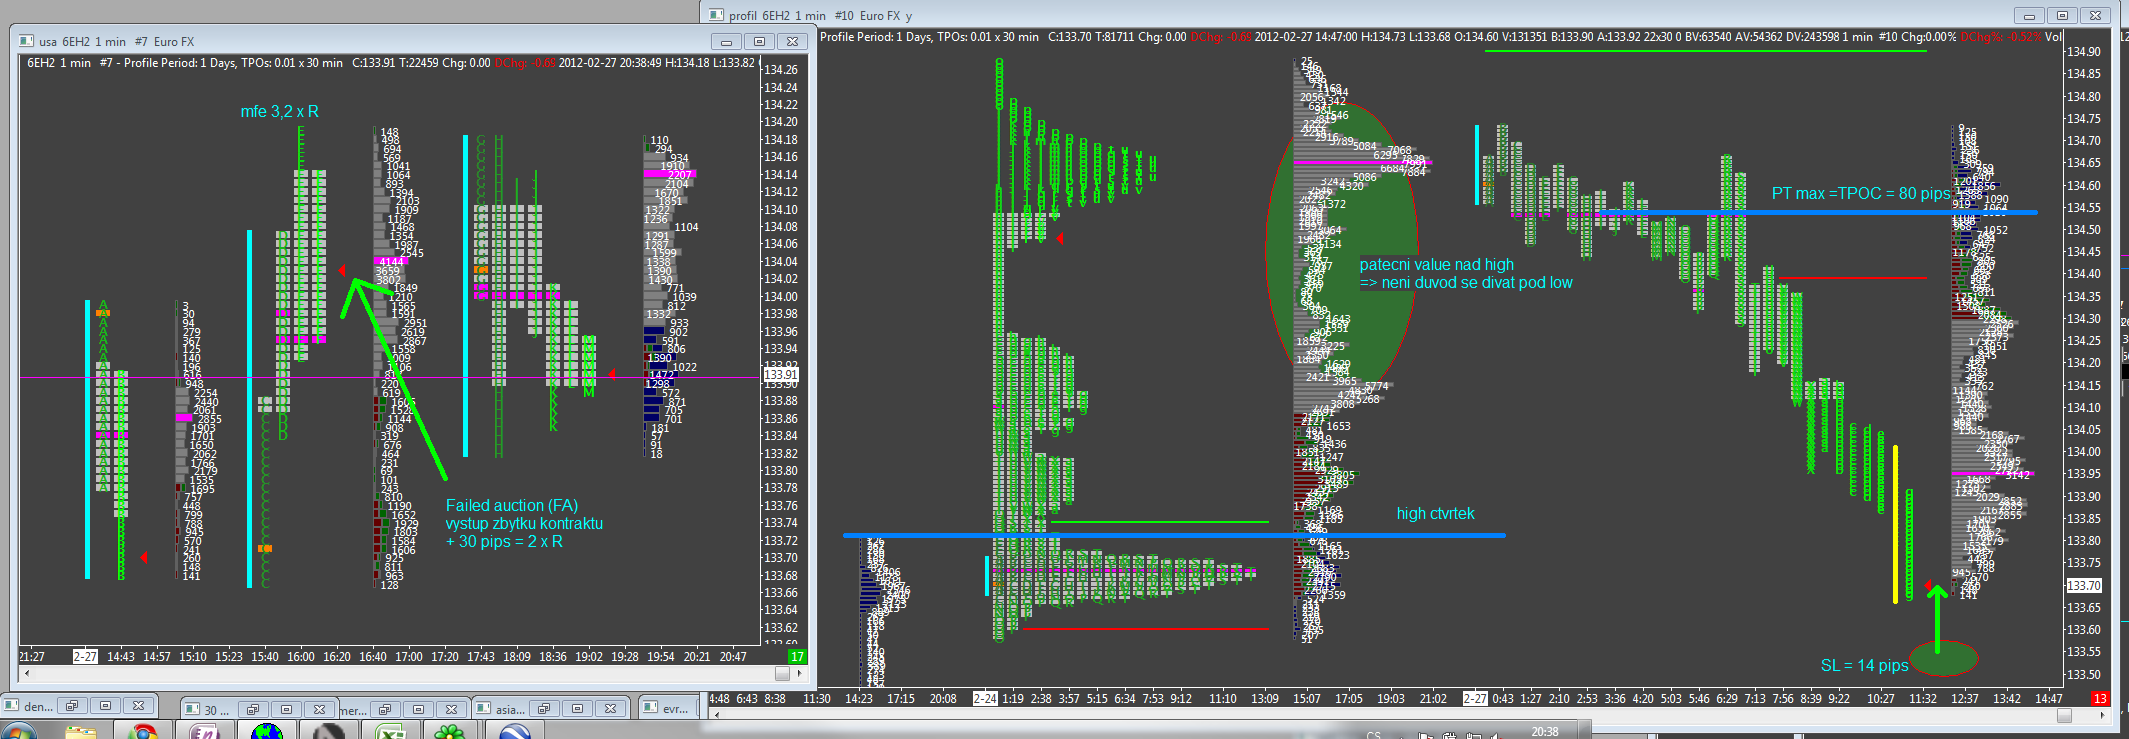
Task: Maximize the minimized asia... chart window
Action: [x=578, y=708]
